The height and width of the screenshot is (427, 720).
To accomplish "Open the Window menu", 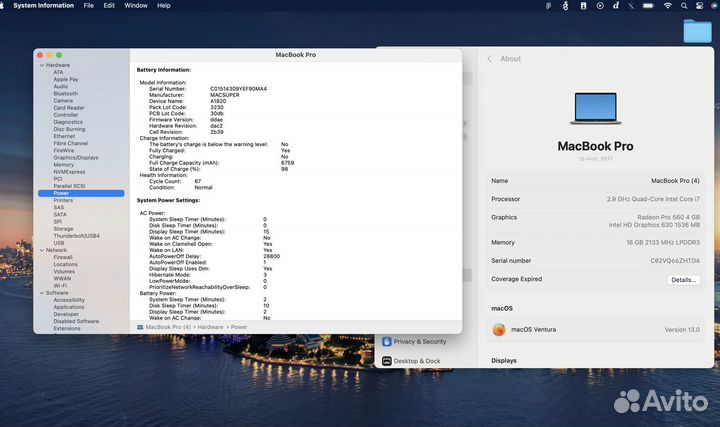I will pos(136,6).
